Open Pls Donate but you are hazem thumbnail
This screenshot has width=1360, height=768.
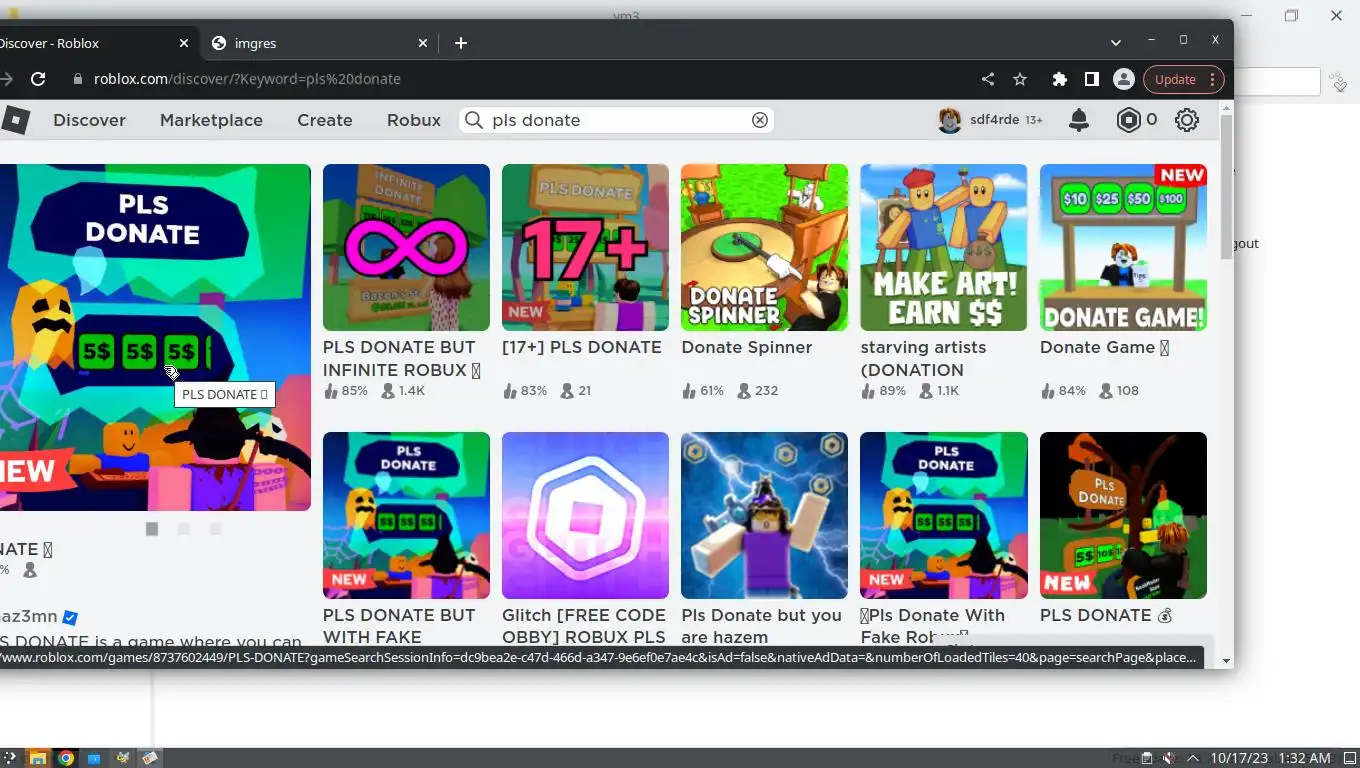(764, 515)
